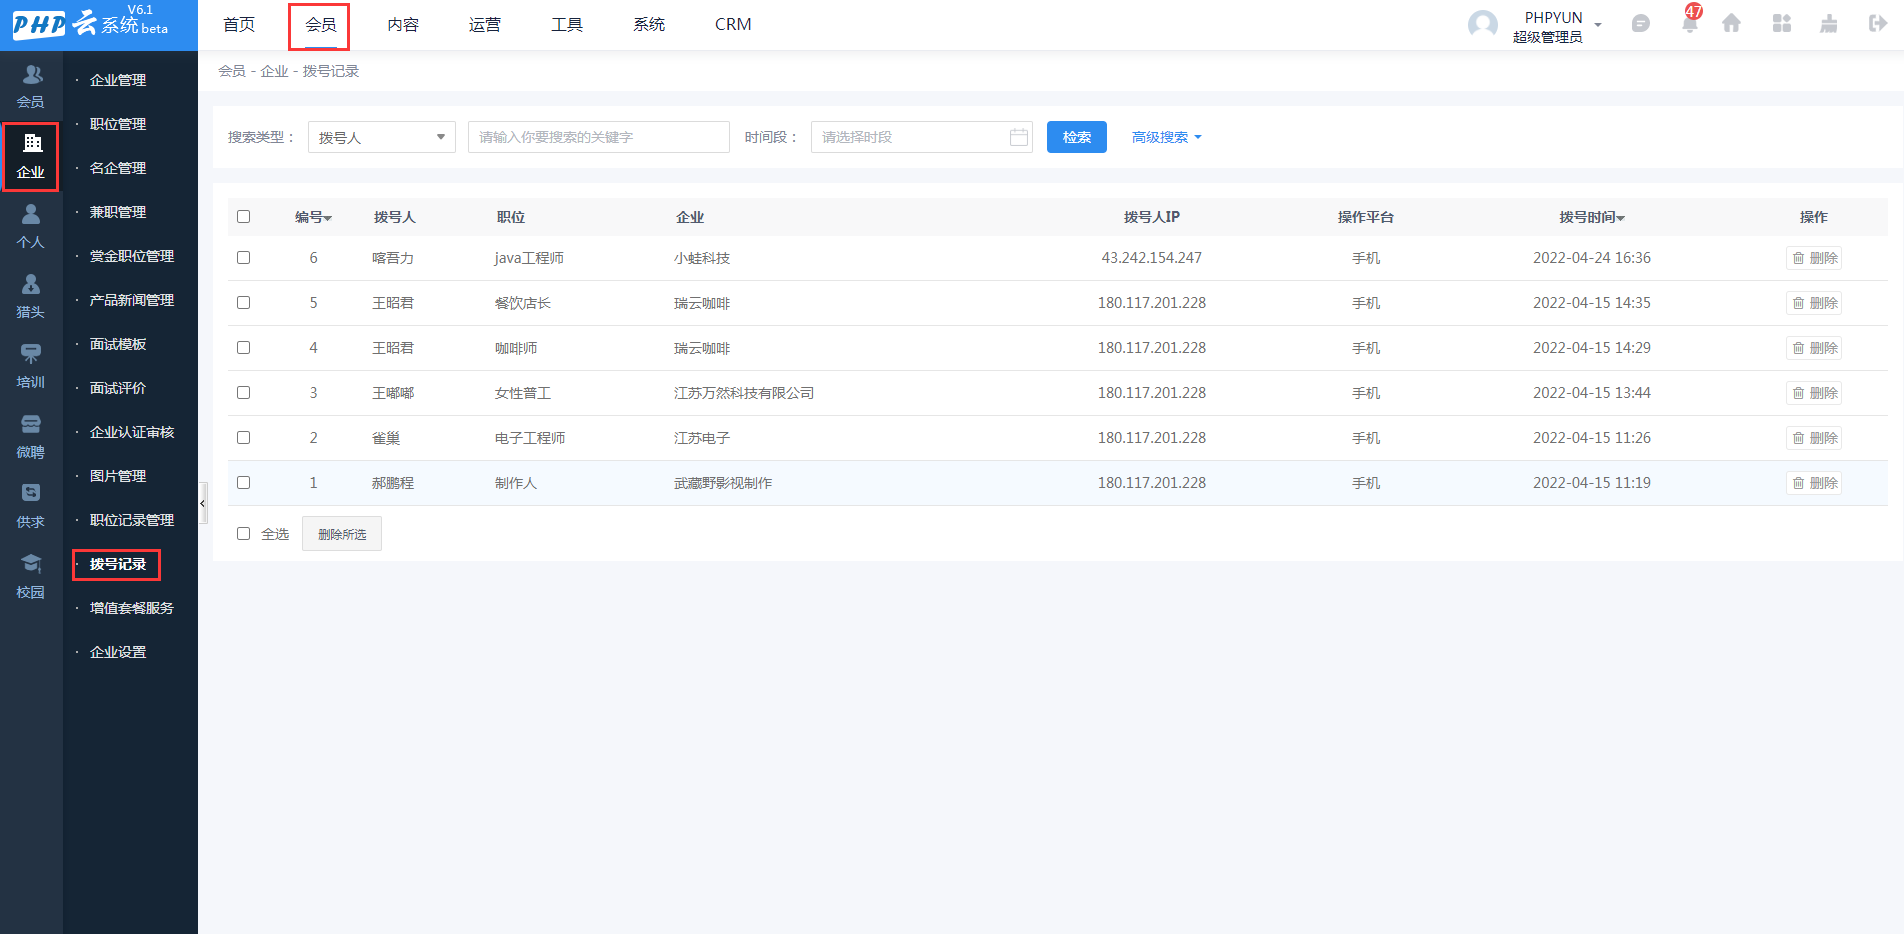This screenshot has height=934, width=1904.
Task: Switch to 工具 top menu
Action: tap(567, 25)
